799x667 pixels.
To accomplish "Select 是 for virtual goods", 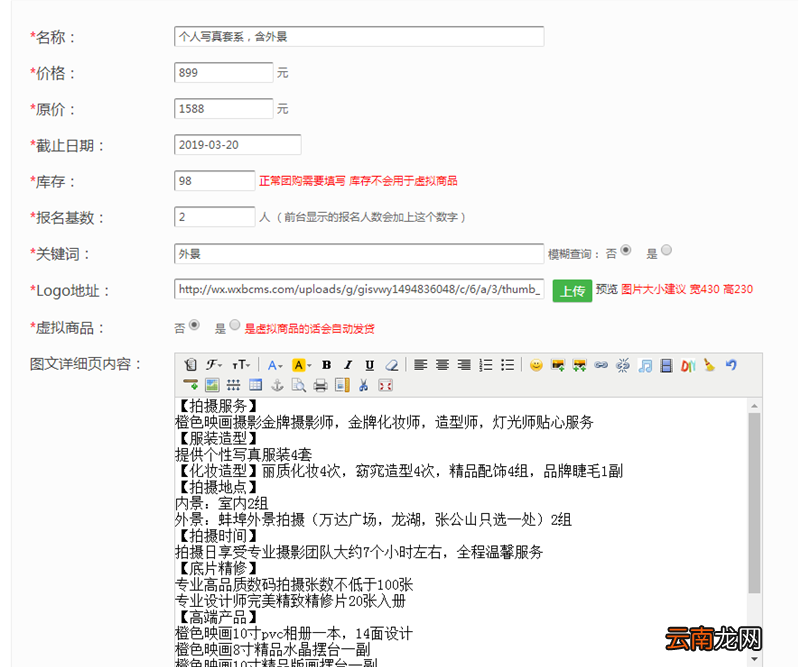I will 234,325.
